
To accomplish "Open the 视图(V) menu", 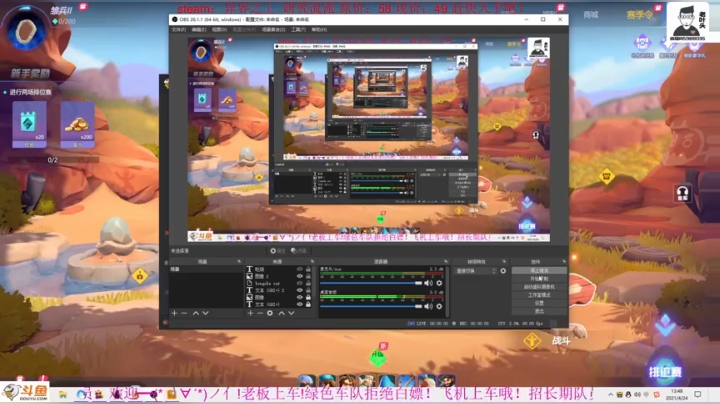I will click(x=219, y=30).
